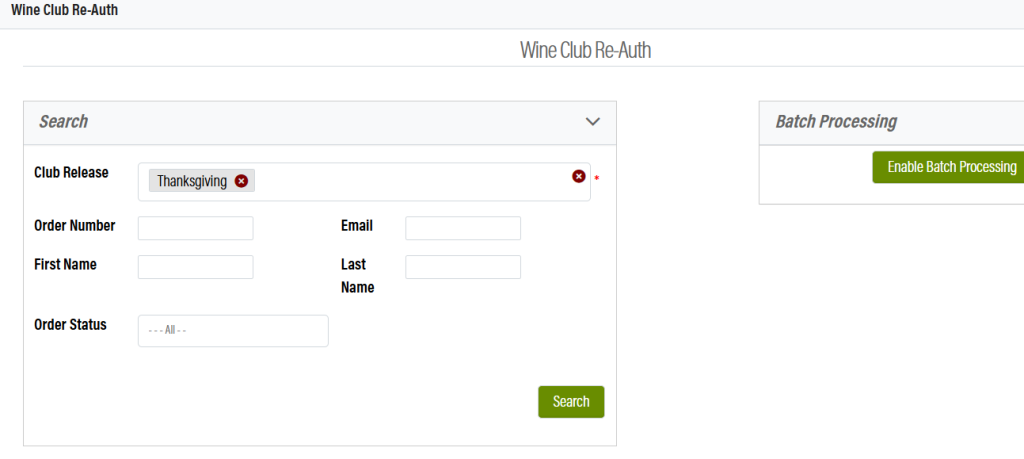Focus the Last Name text field
The width and height of the screenshot is (1024, 459).
463,267
